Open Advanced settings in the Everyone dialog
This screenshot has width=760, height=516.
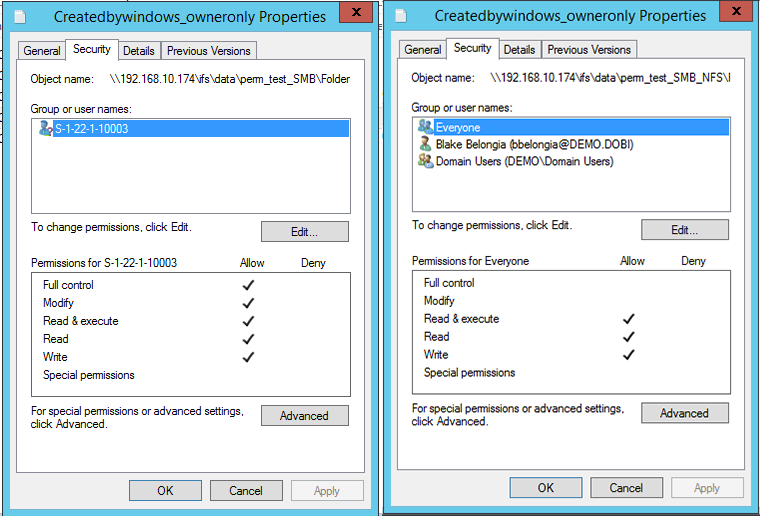(684, 413)
